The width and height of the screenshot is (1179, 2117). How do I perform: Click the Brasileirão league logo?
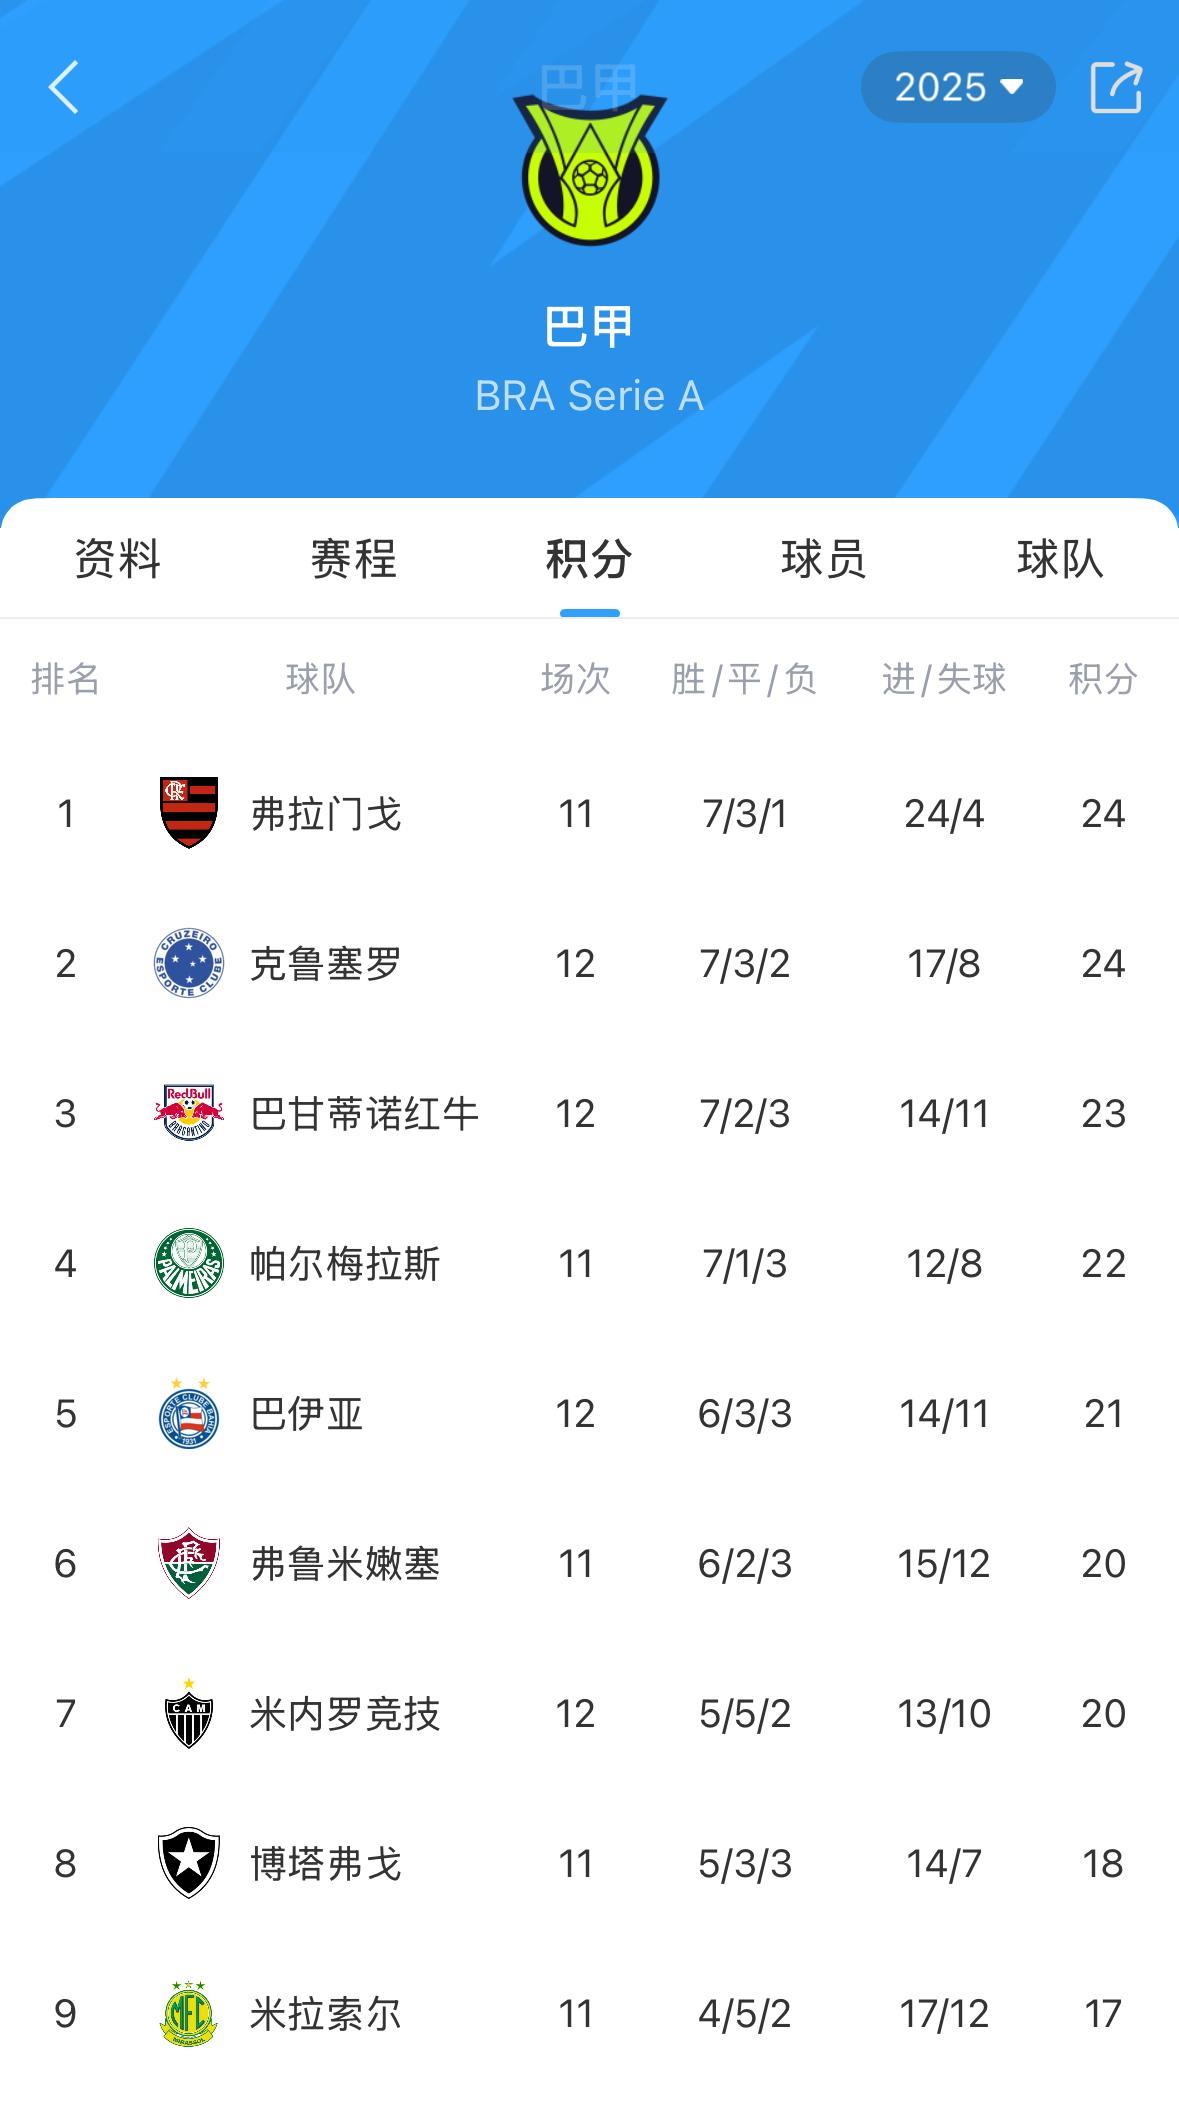[x=590, y=170]
